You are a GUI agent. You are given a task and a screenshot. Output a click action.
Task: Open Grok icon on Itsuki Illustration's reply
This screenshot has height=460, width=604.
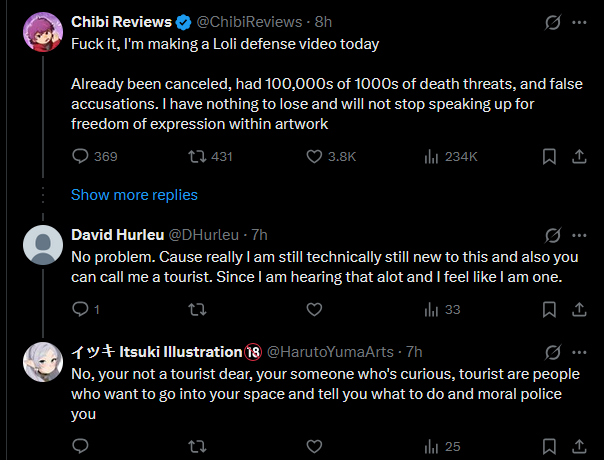(553, 353)
